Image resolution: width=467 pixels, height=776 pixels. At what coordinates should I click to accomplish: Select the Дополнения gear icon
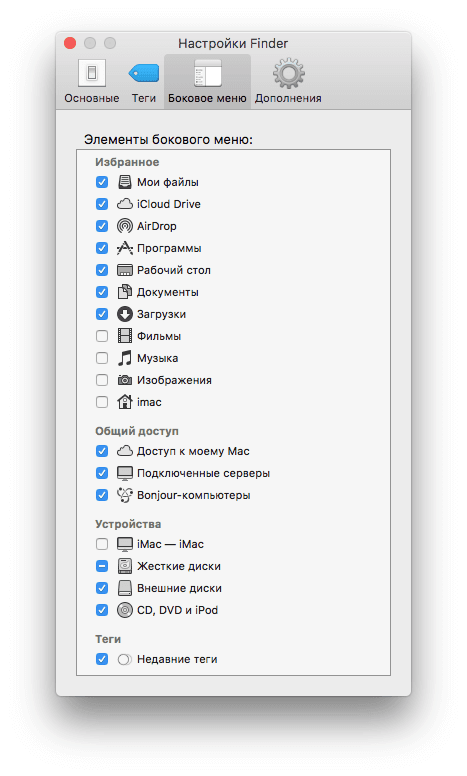pos(288,74)
